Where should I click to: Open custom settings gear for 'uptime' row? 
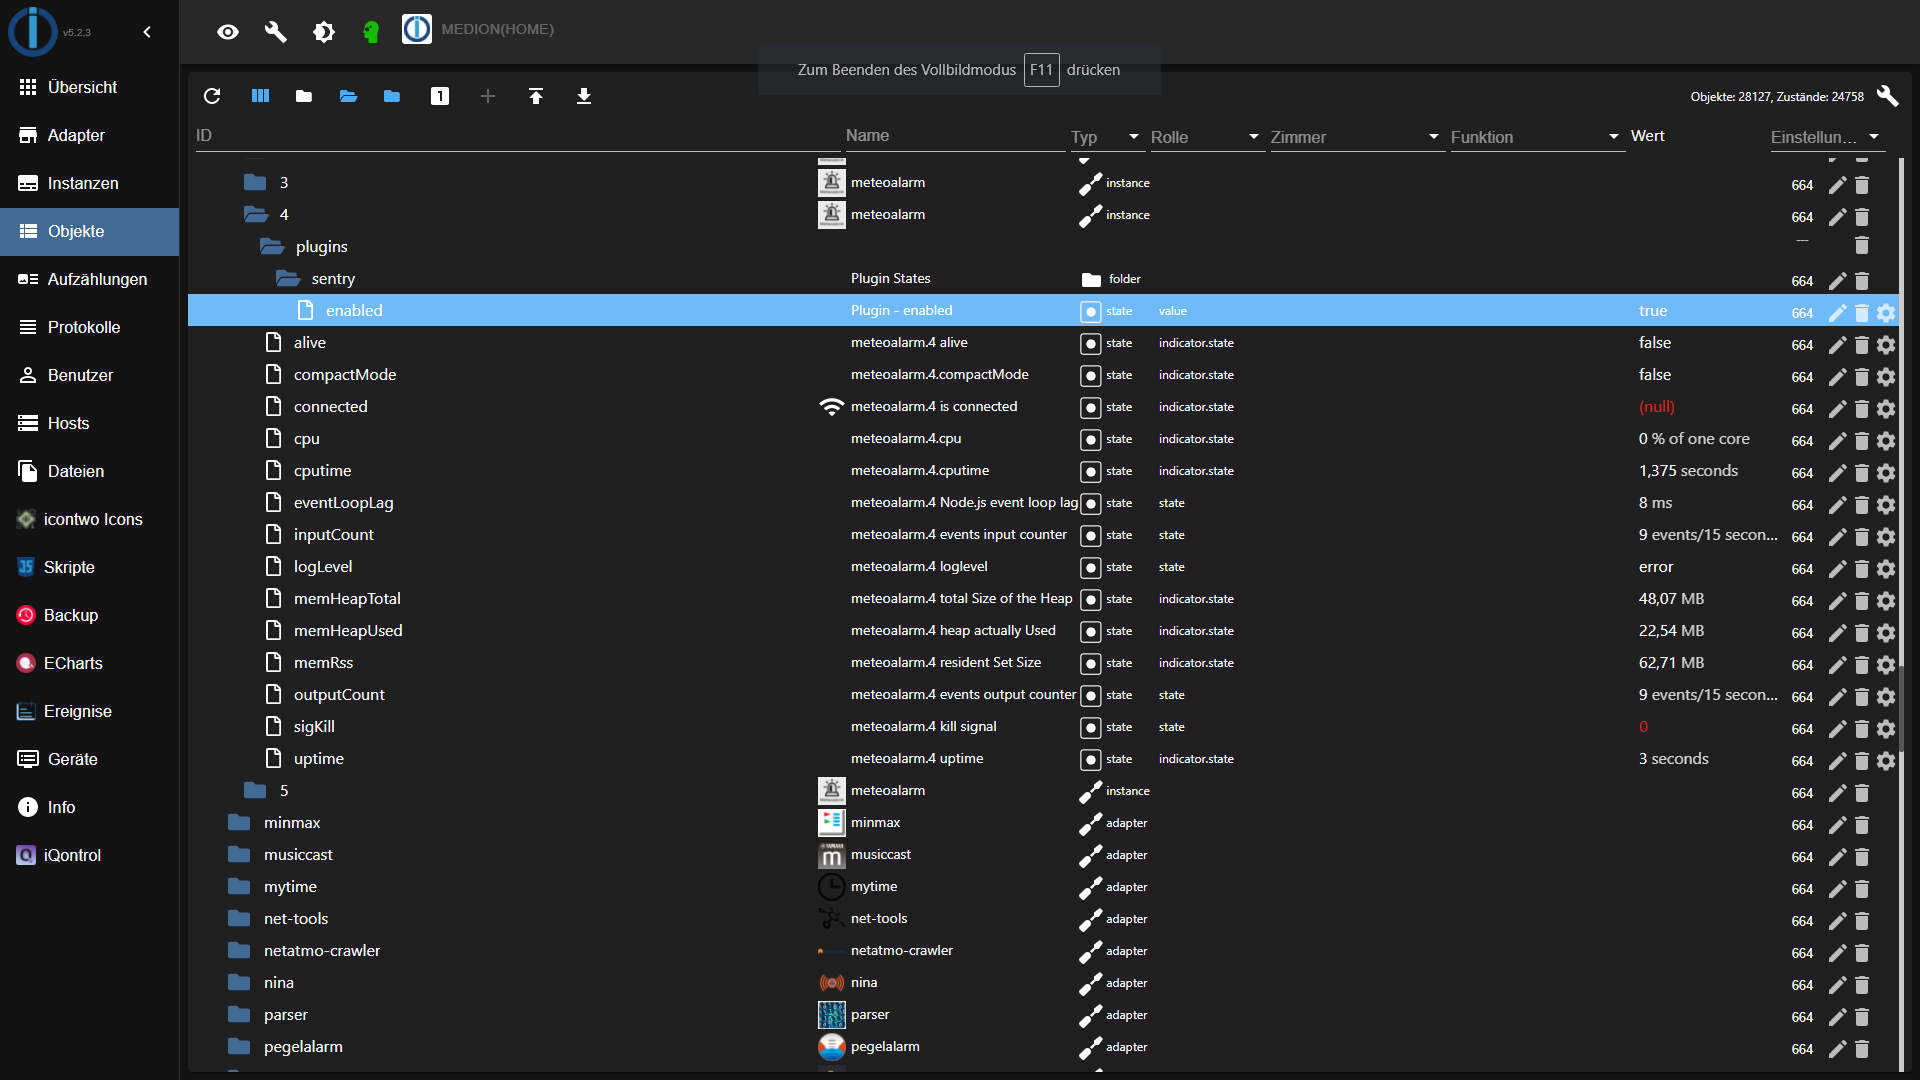[1886, 761]
